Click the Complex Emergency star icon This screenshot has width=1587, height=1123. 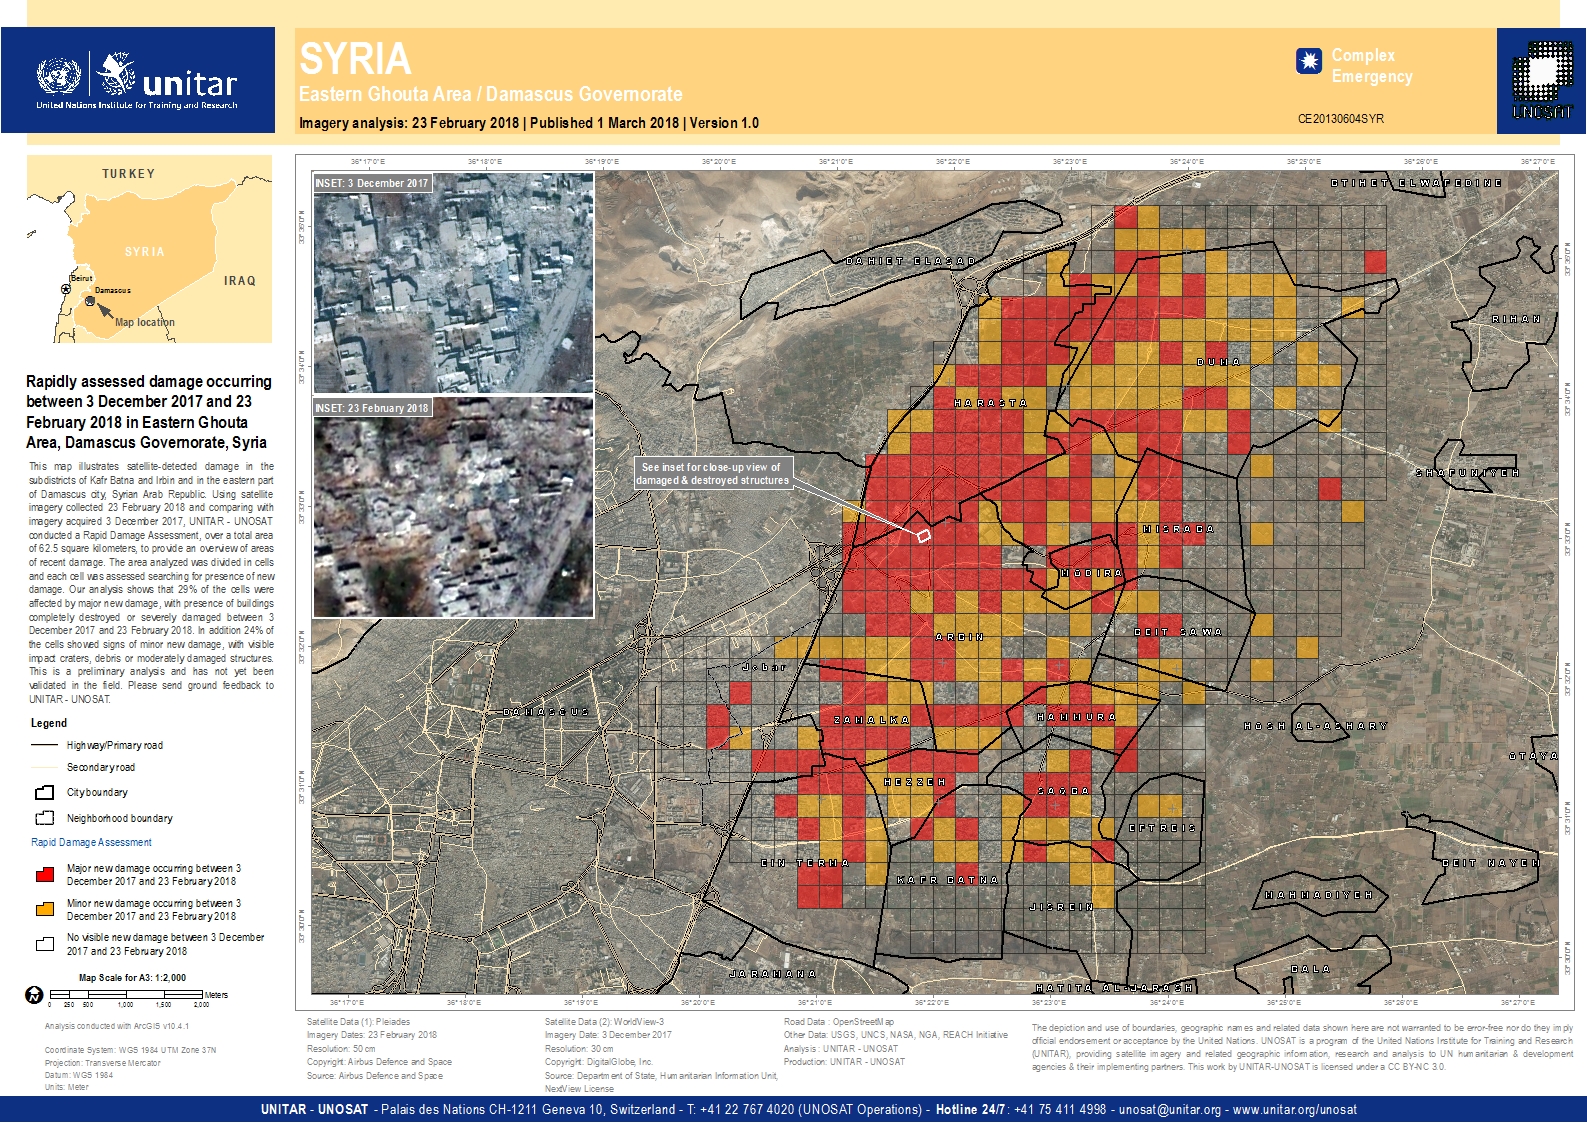tap(1308, 62)
